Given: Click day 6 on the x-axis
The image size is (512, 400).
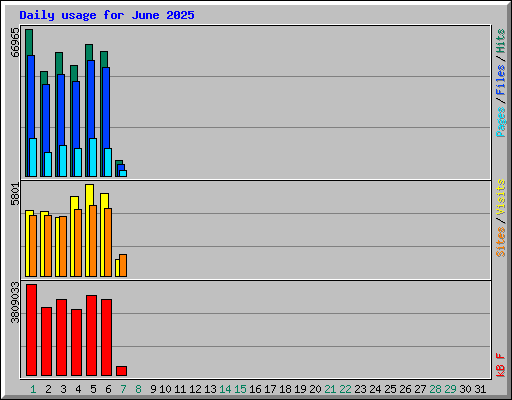Looking at the screenshot, I should click(108, 389).
